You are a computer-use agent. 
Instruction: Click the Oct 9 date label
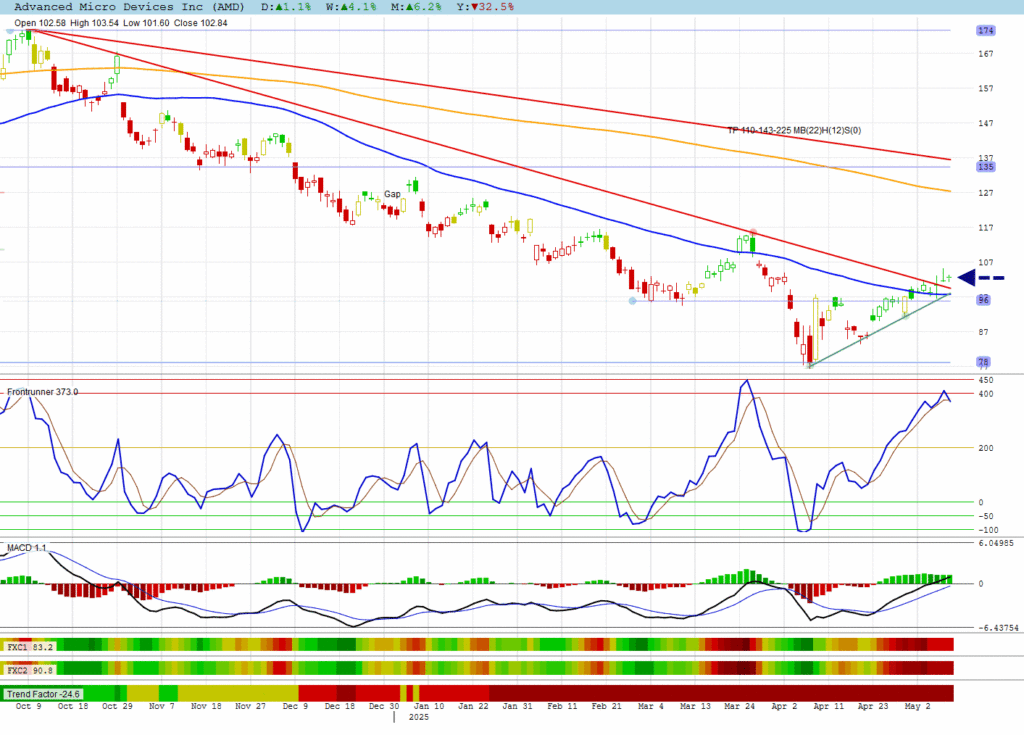pyautogui.click(x=28, y=706)
